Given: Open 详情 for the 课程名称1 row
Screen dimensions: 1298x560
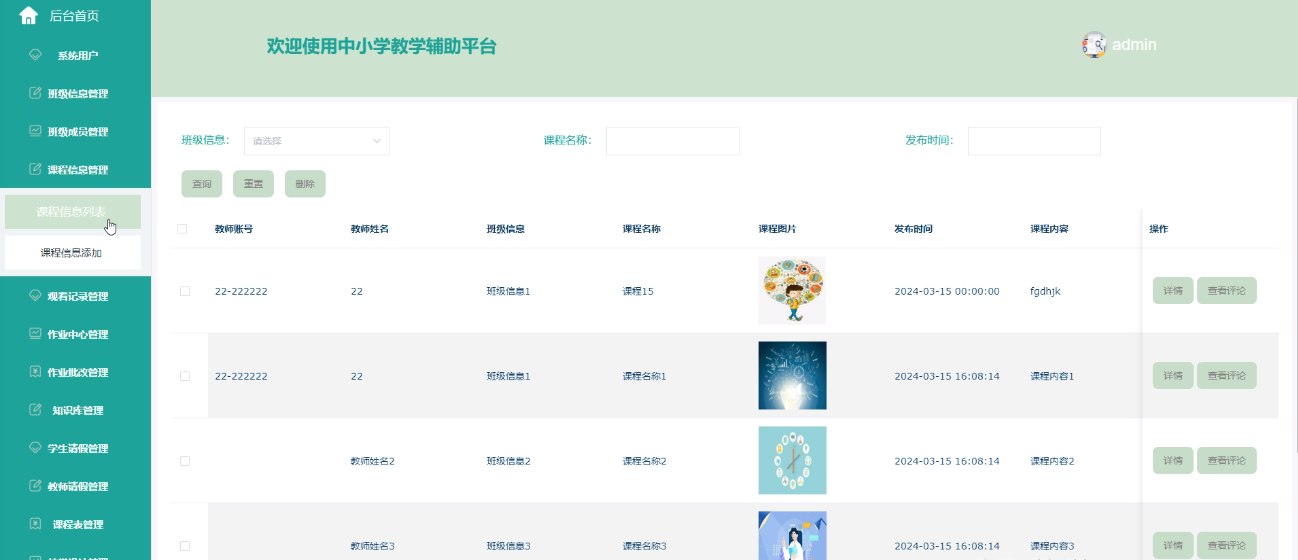Looking at the screenshot, I should coord(1173,376).
